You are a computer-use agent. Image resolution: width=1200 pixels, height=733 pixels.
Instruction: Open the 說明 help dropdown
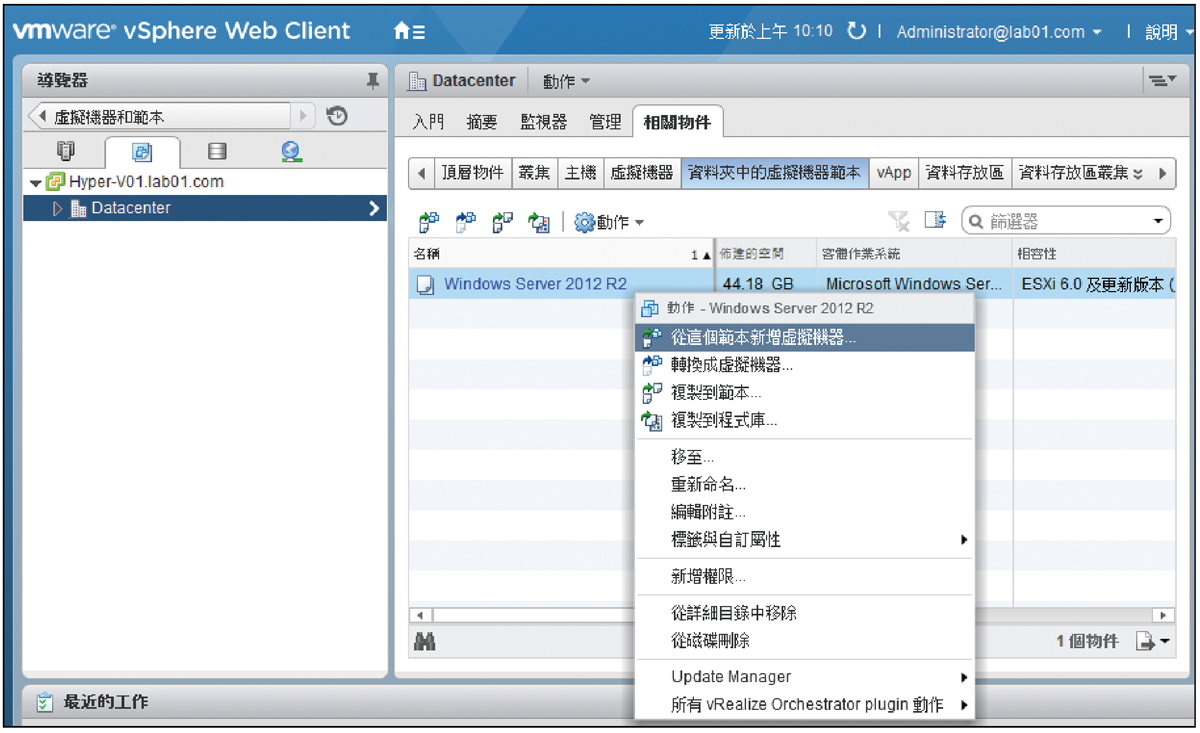(1168, 32)
